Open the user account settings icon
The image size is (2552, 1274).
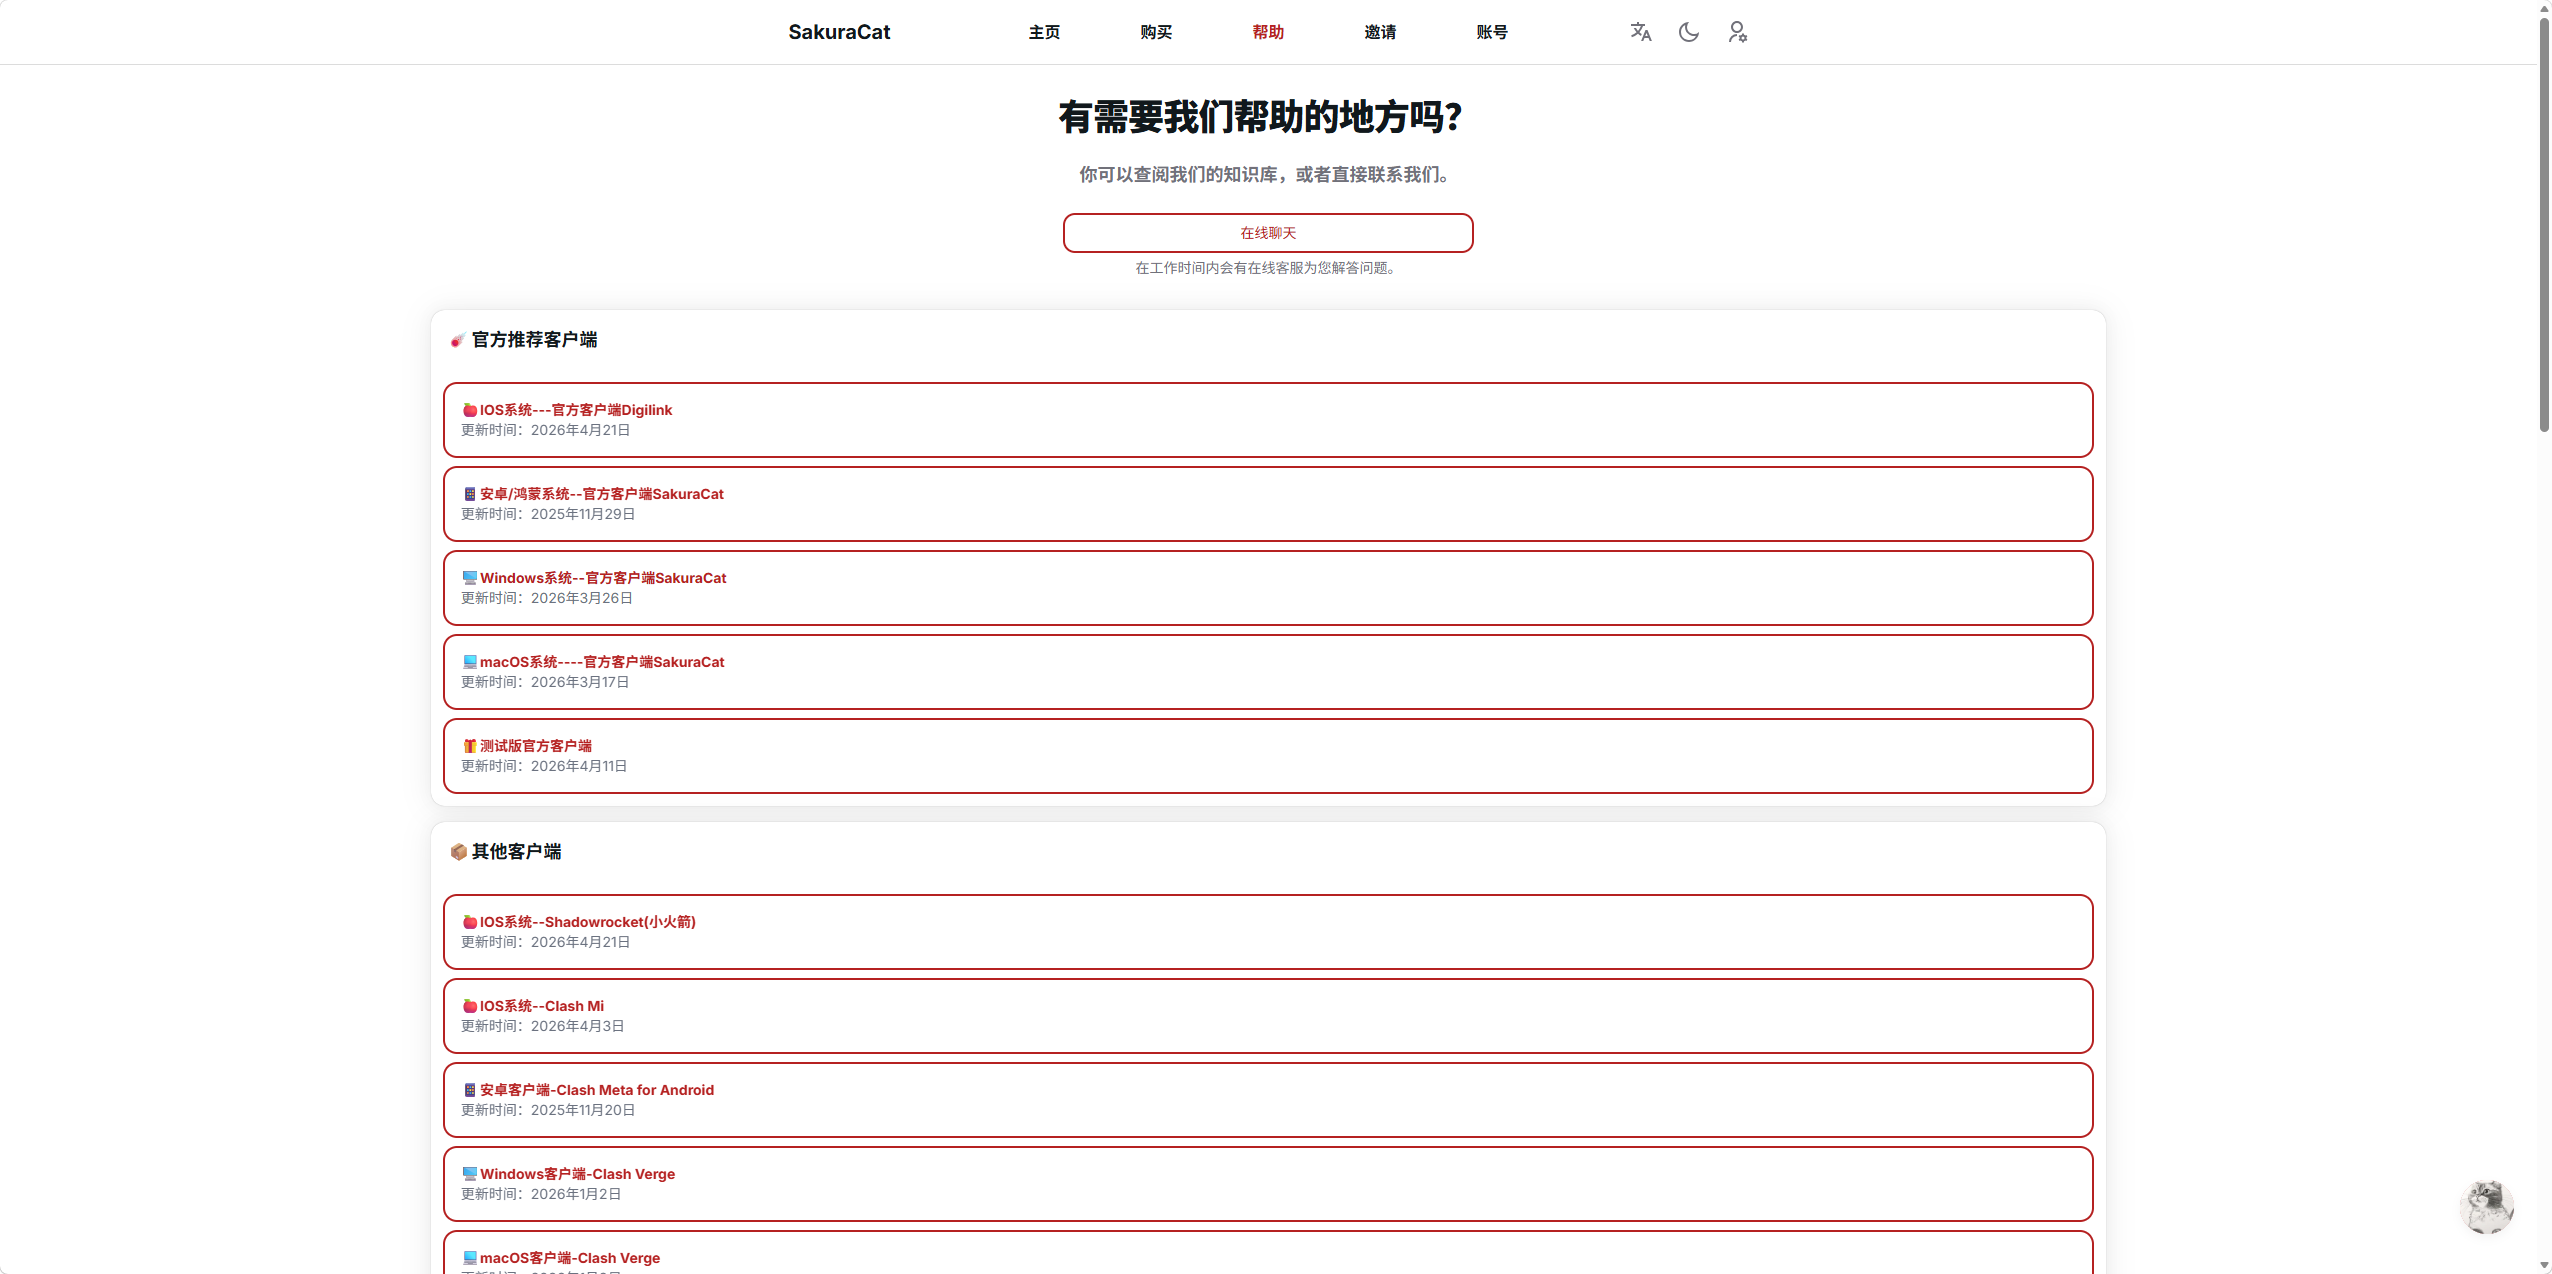coord(1738,32)
